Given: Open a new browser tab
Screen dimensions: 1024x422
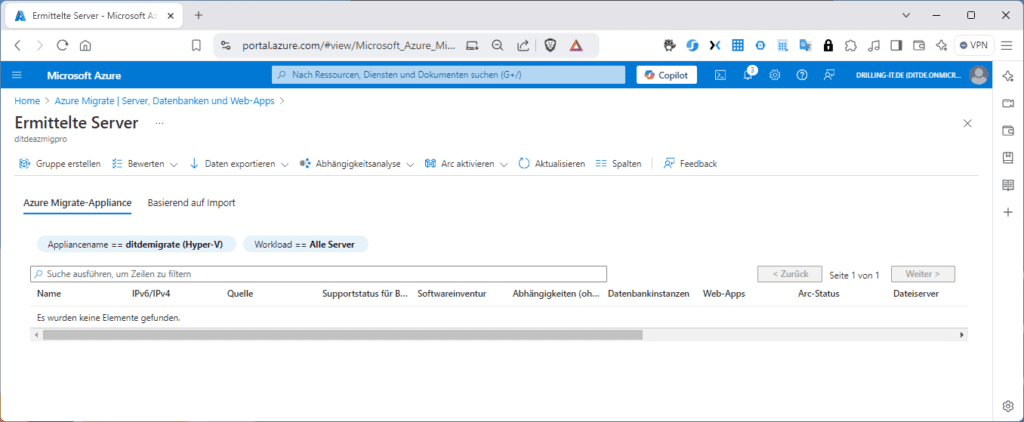Looking at the screenshot, I should click(199, 15).
